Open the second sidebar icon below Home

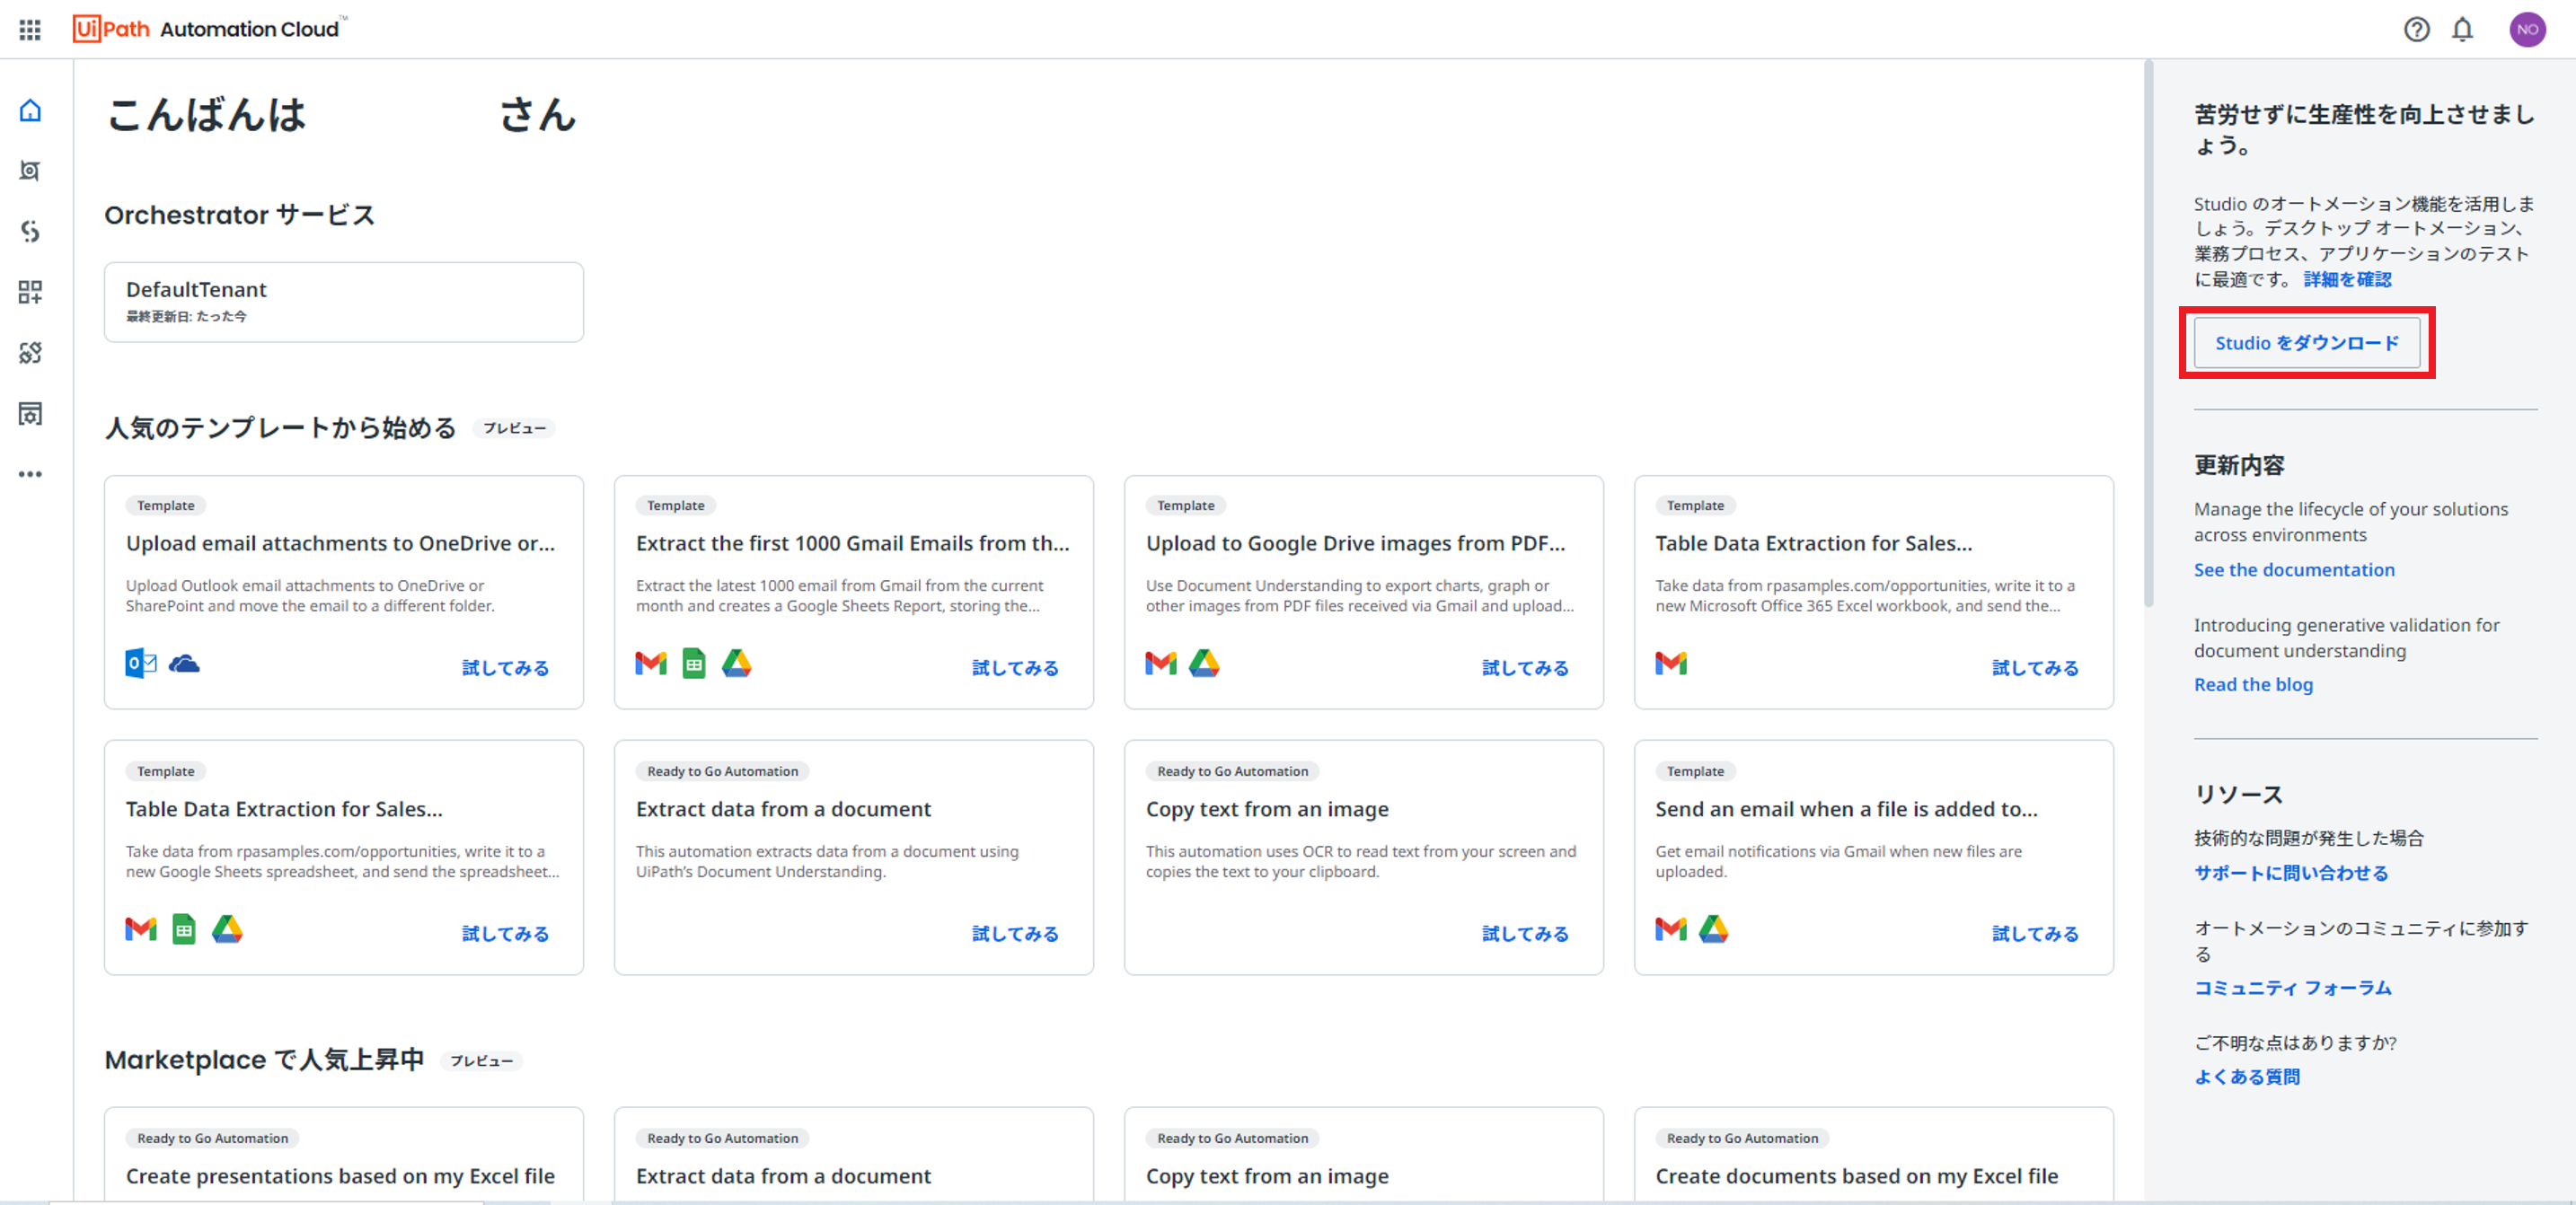point(31,171)
